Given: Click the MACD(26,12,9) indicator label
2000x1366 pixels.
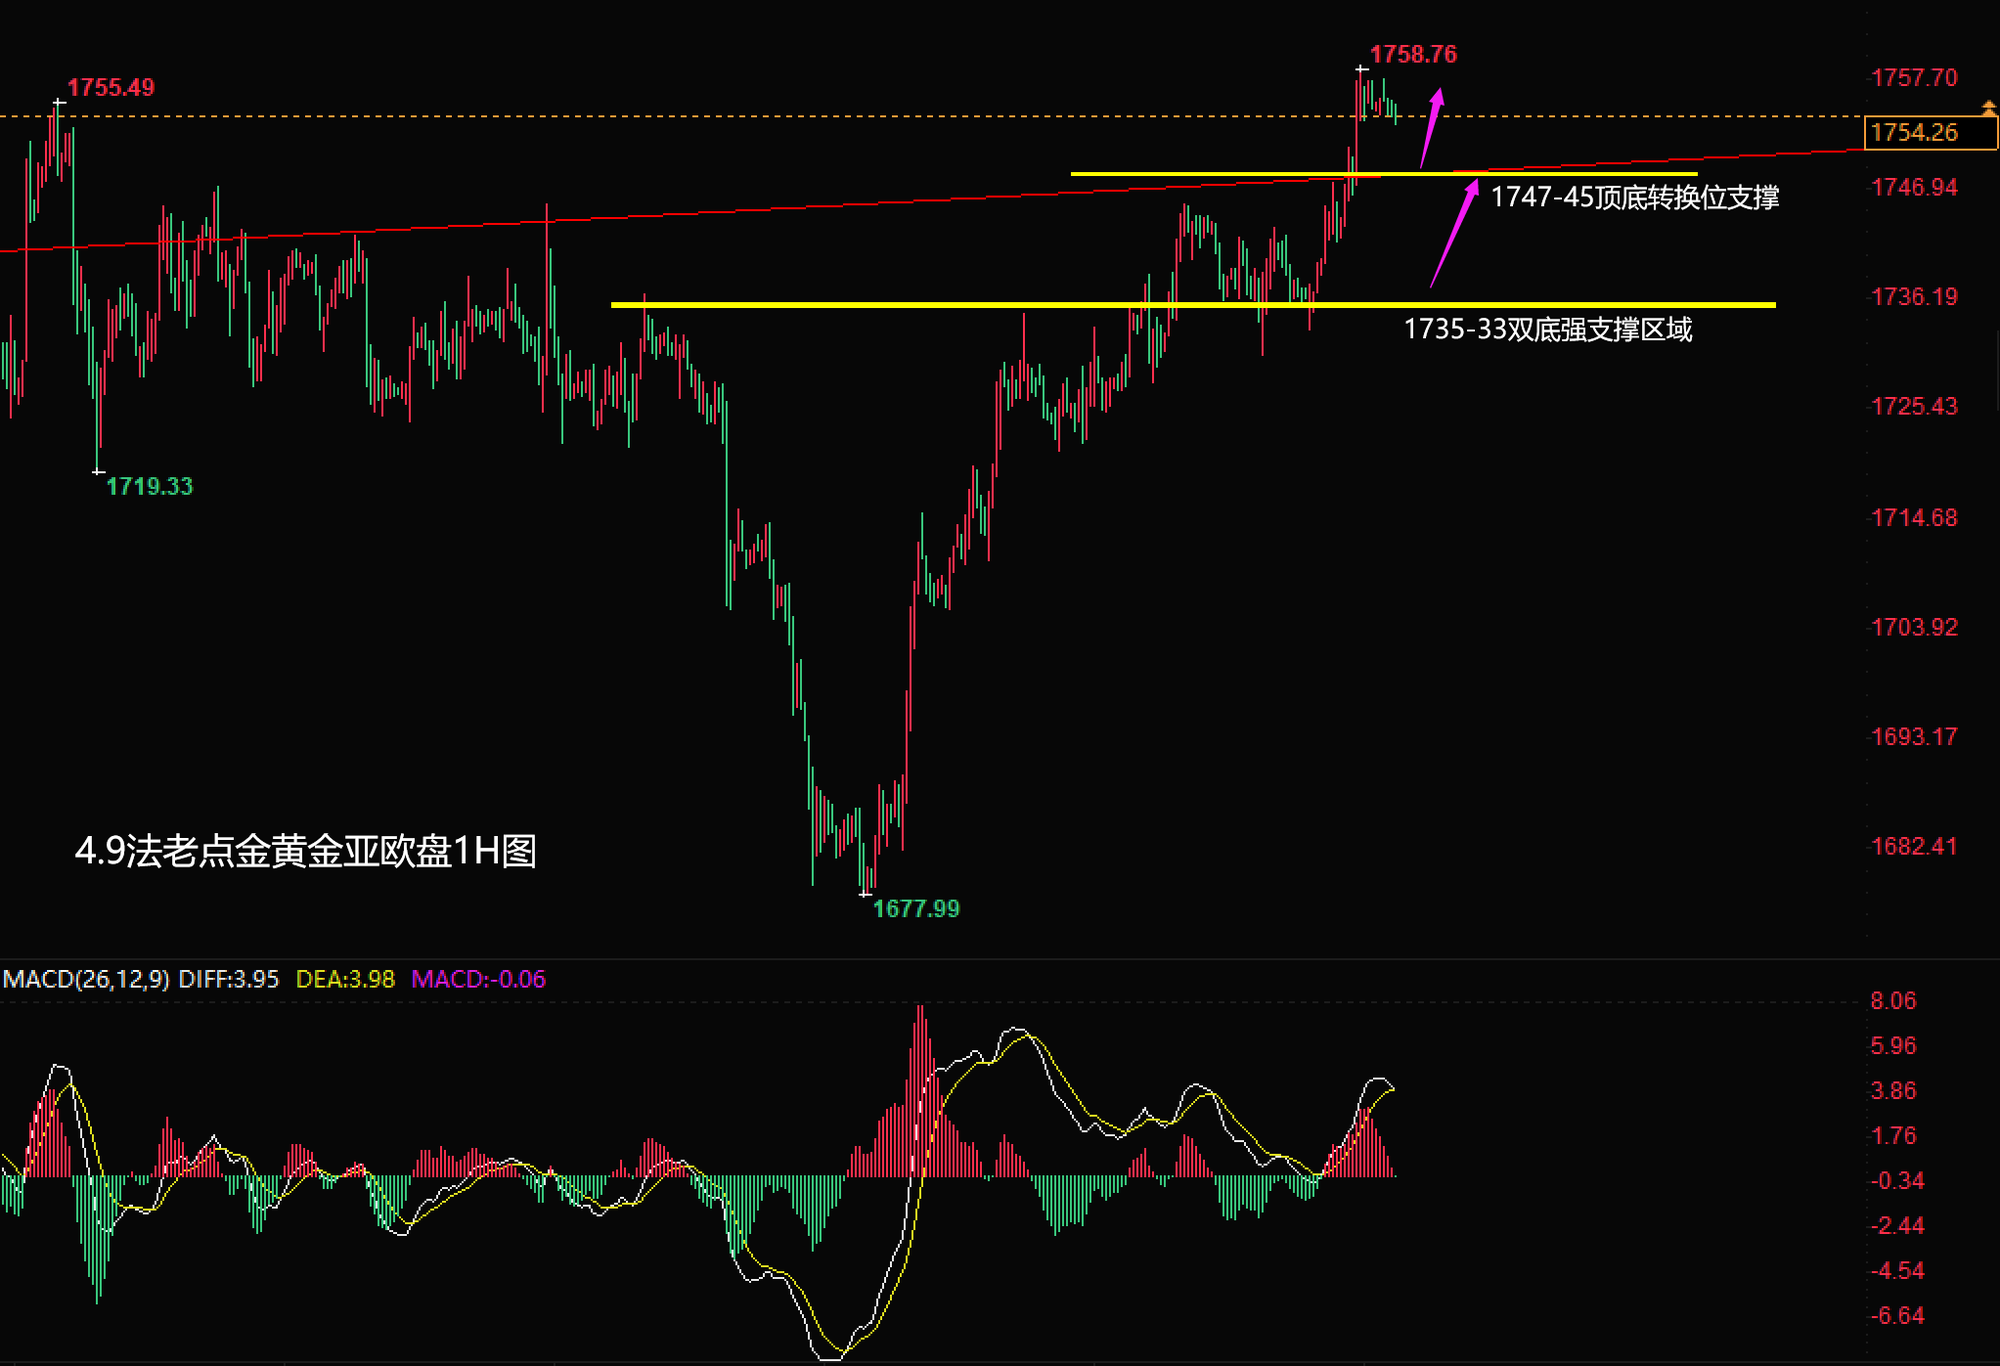Looking at the screenshot, I should click(x=86, y=979).
